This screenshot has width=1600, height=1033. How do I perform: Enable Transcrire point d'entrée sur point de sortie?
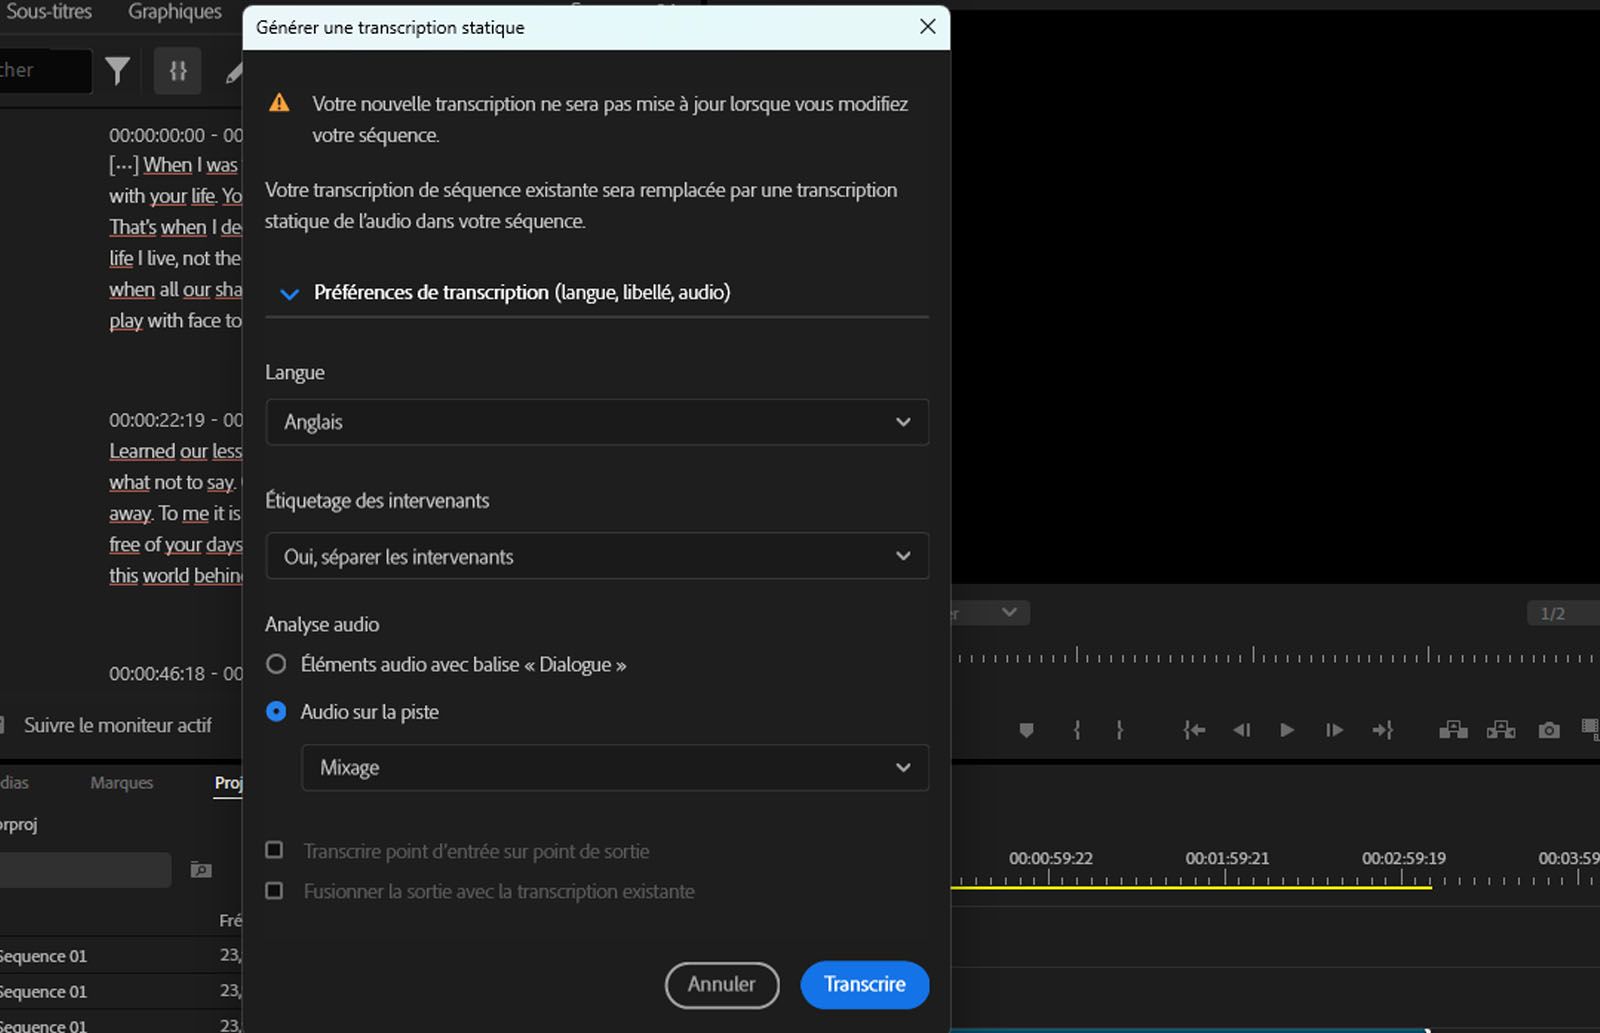273,849
